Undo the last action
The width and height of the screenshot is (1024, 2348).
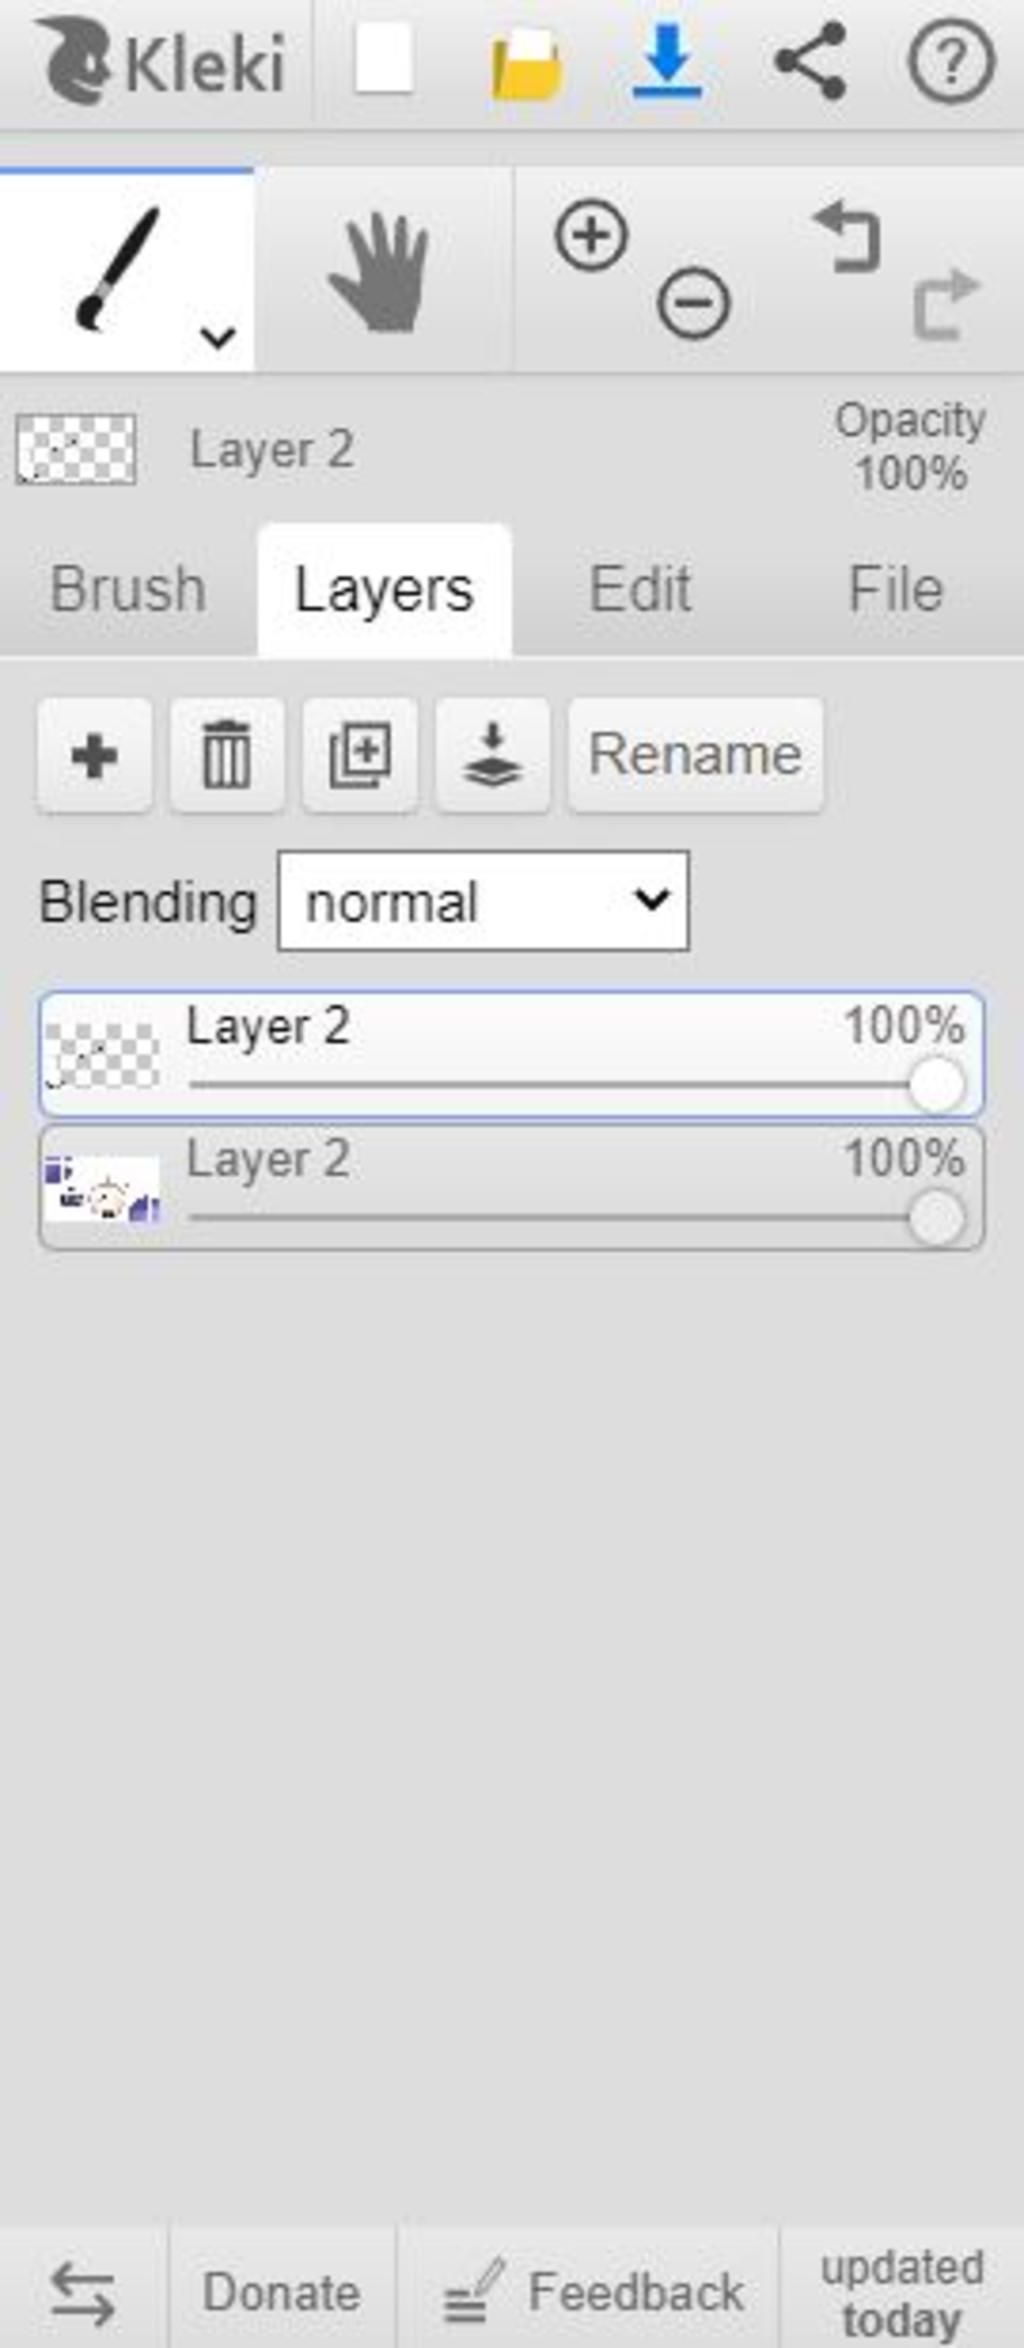click(848, 238)
